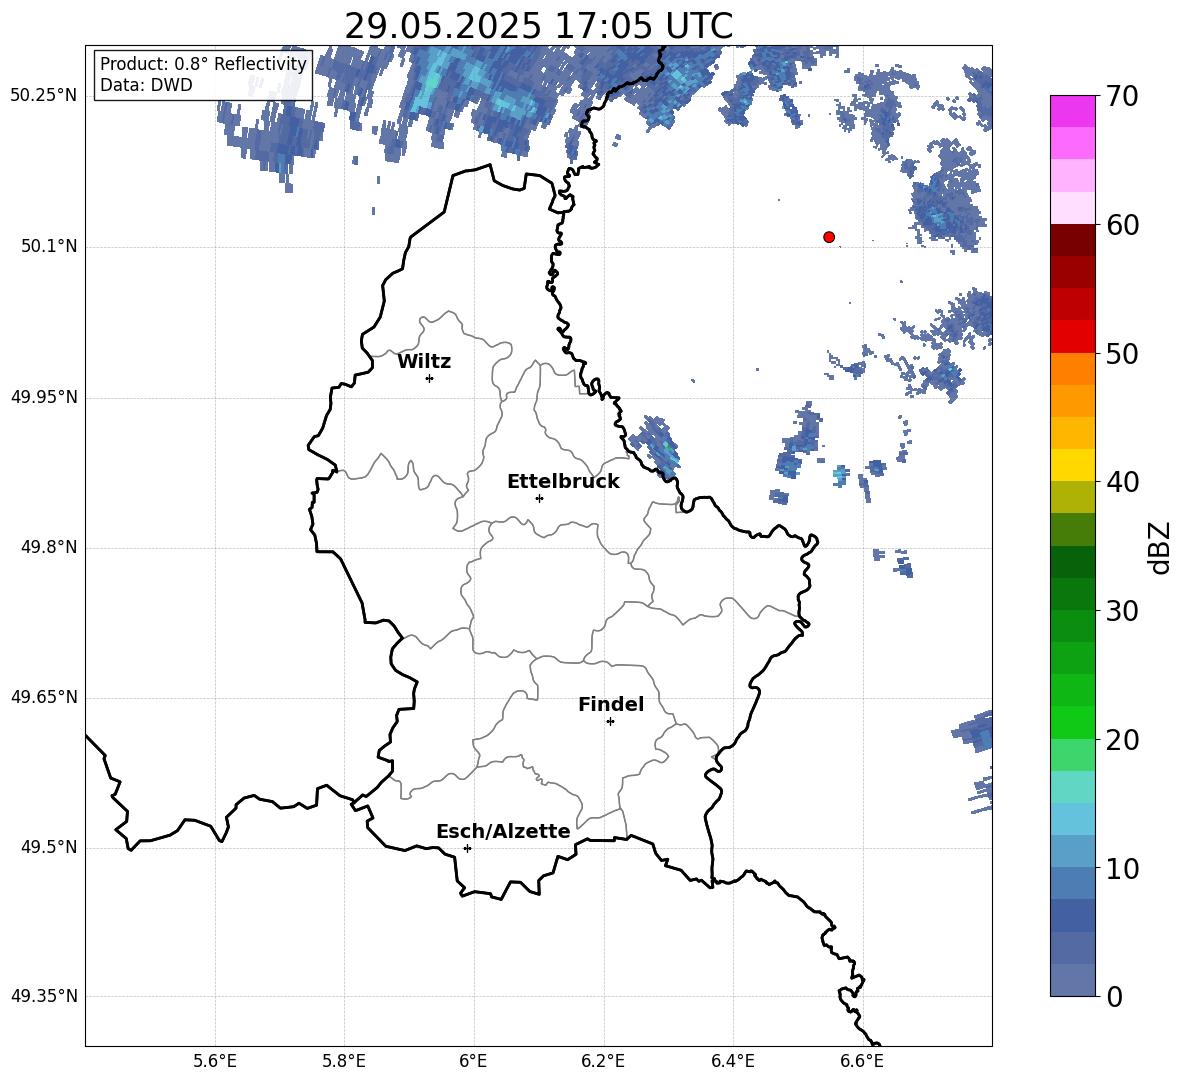Click the Esch/Alzette station cross marker
Viewport: 1184px width, 1081px height.
[467, 848]
